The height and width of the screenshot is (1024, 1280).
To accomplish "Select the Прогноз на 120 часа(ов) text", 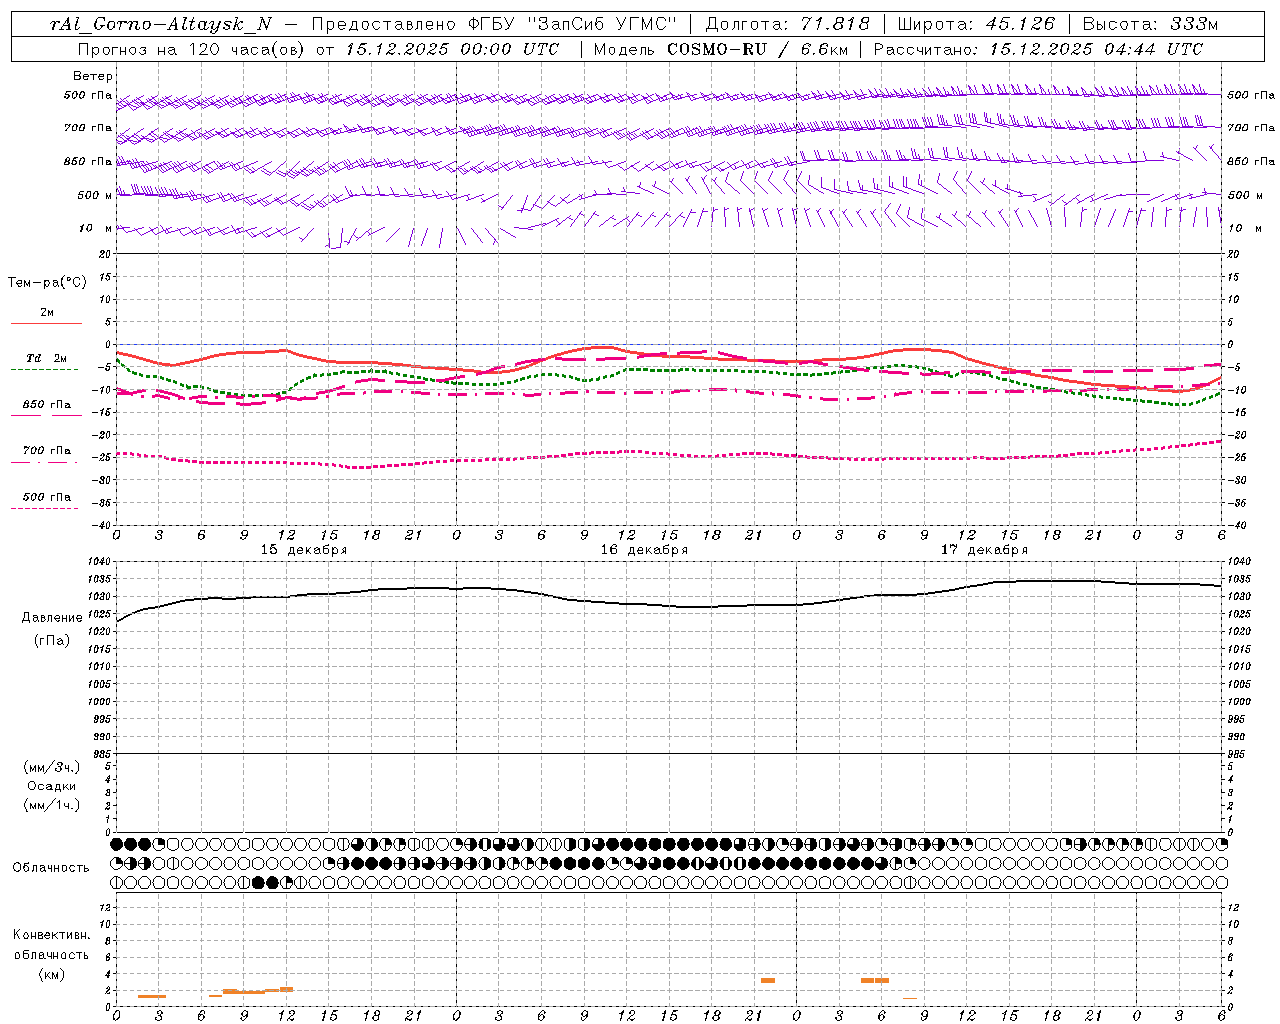I will (x=191, y=49).
